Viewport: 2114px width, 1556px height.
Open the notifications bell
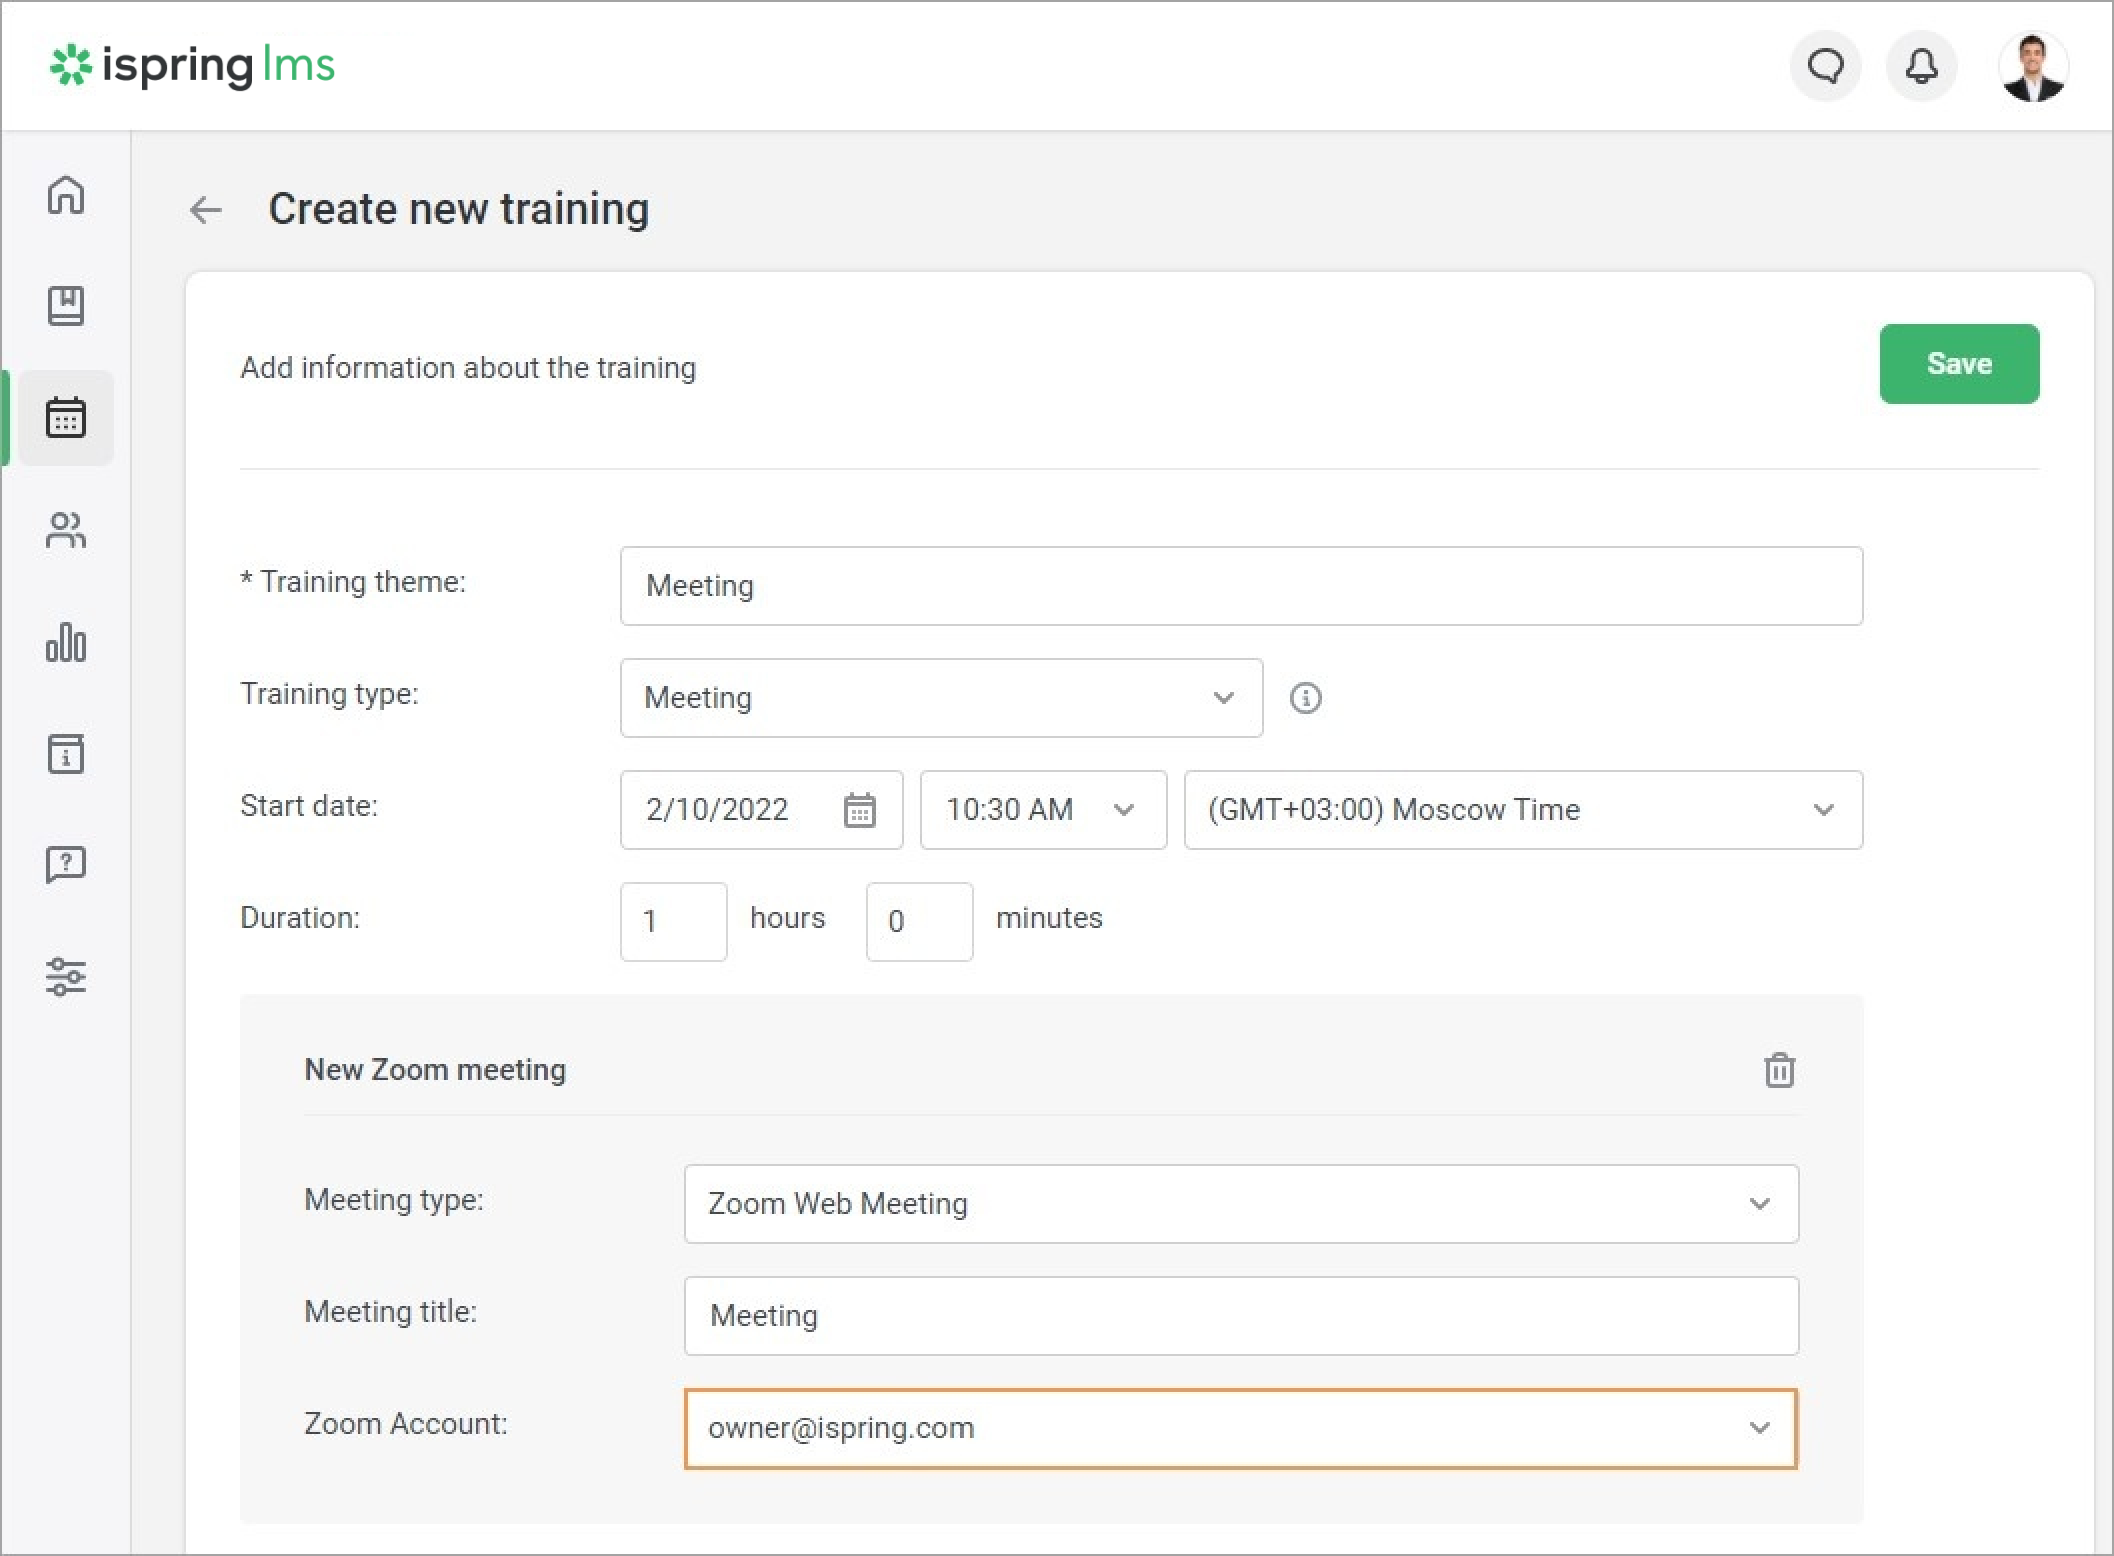[x=1920, y=67]
